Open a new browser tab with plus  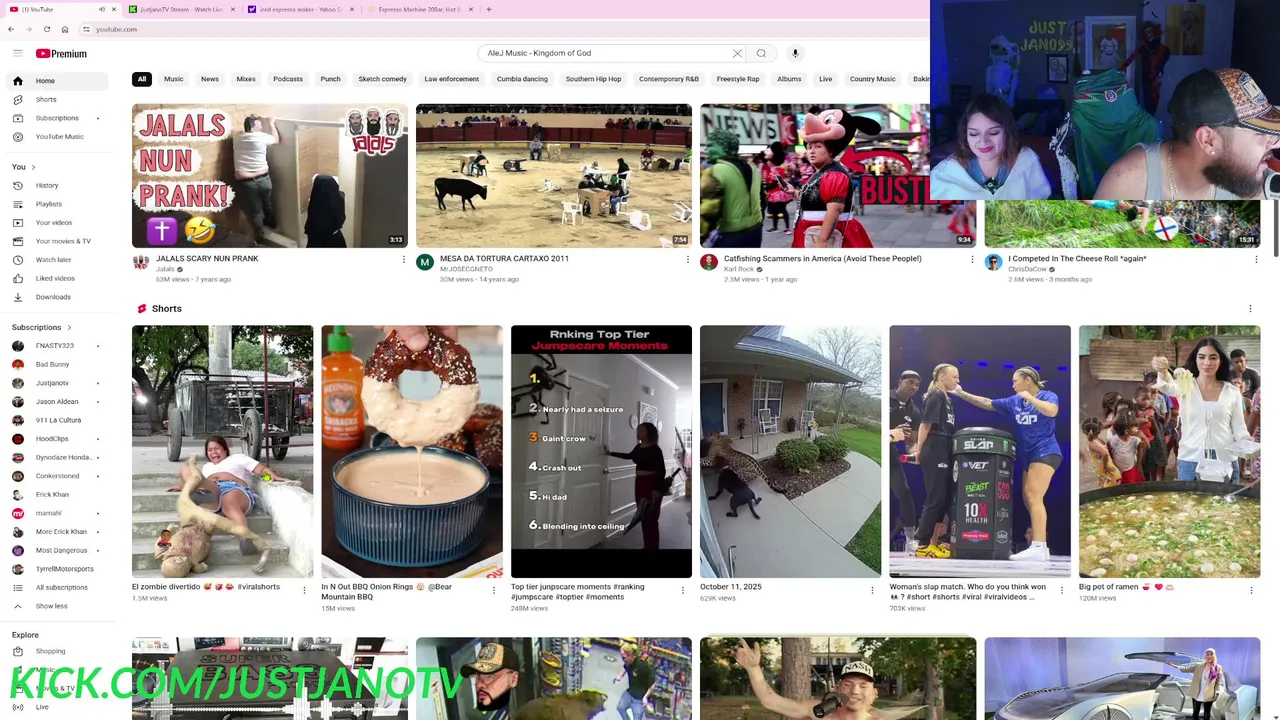[488, 9]
